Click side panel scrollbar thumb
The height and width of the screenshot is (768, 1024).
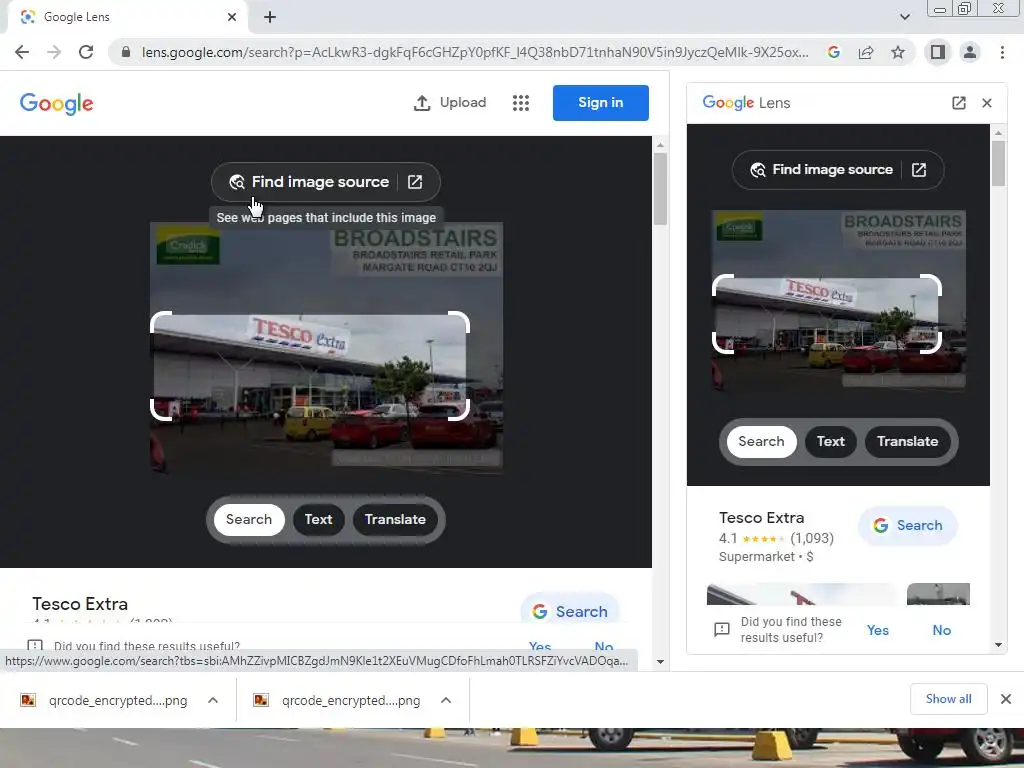[x=998, y=163]
